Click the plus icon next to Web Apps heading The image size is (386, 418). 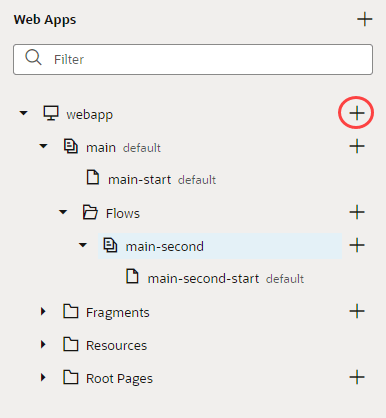(365, 19)
